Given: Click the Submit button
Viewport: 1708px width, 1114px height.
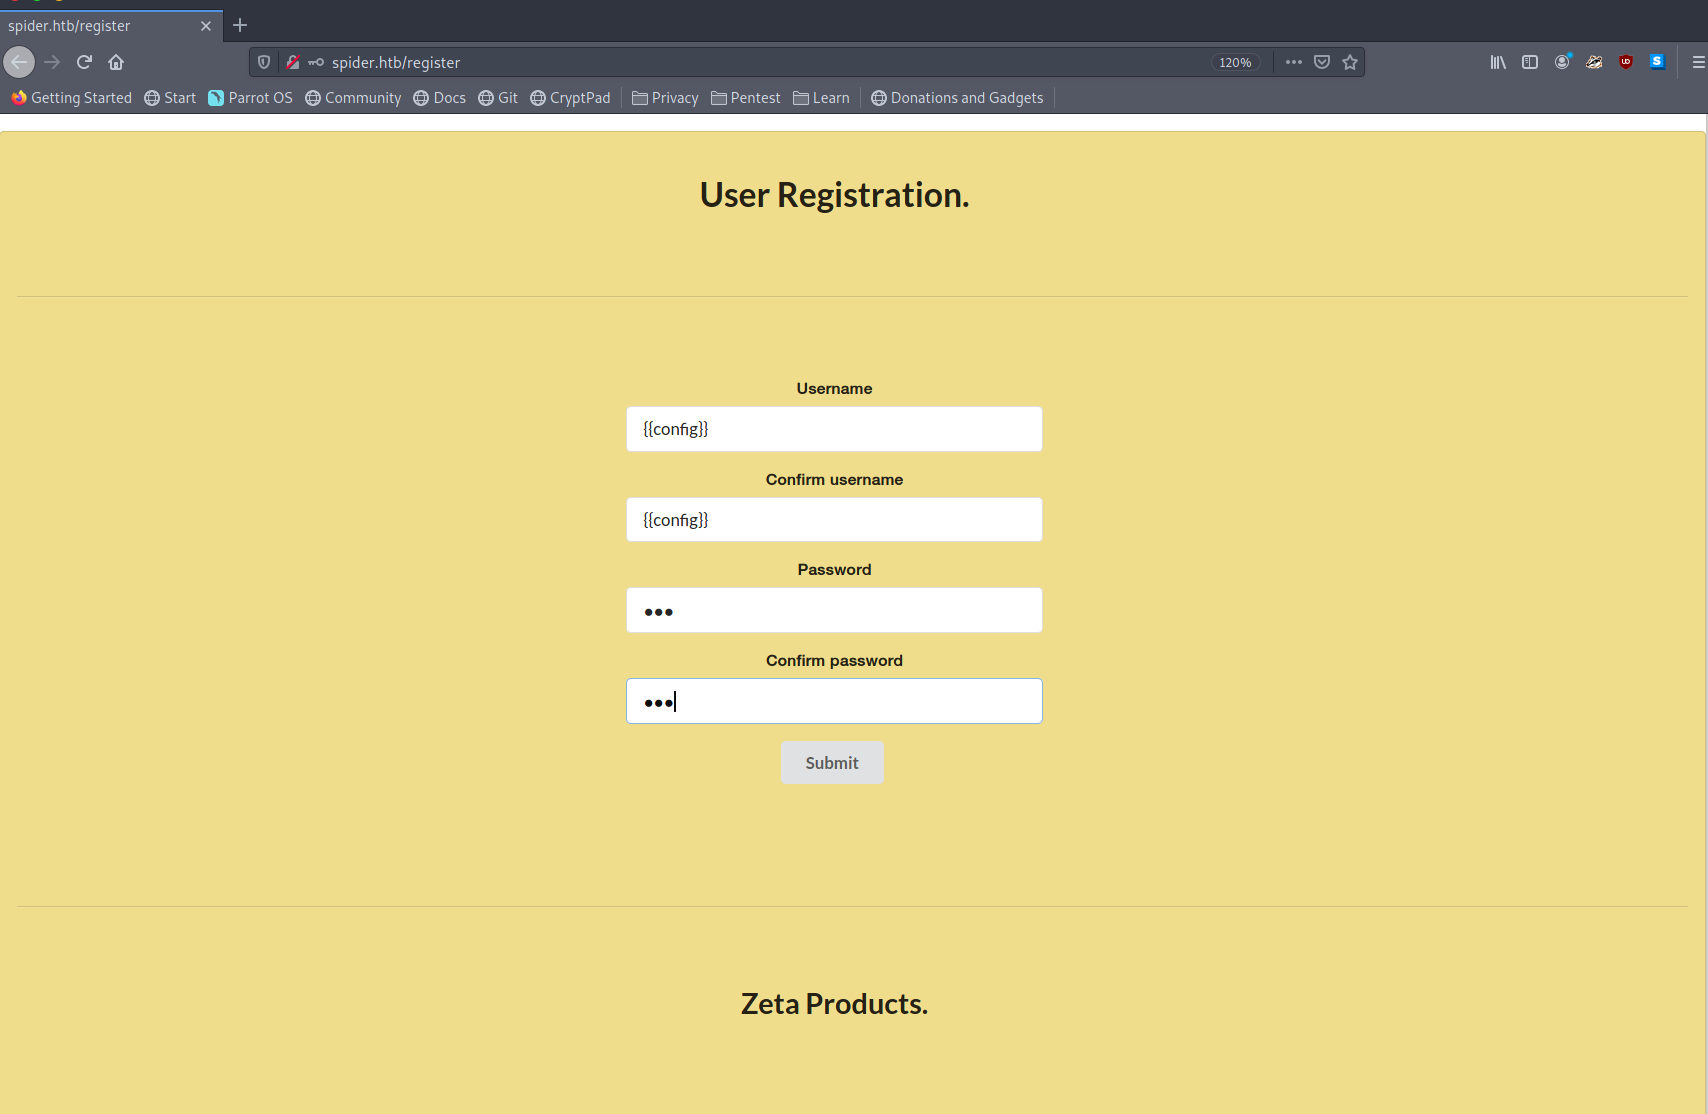Looking at the screenshot, I should (x=832, y=763).
